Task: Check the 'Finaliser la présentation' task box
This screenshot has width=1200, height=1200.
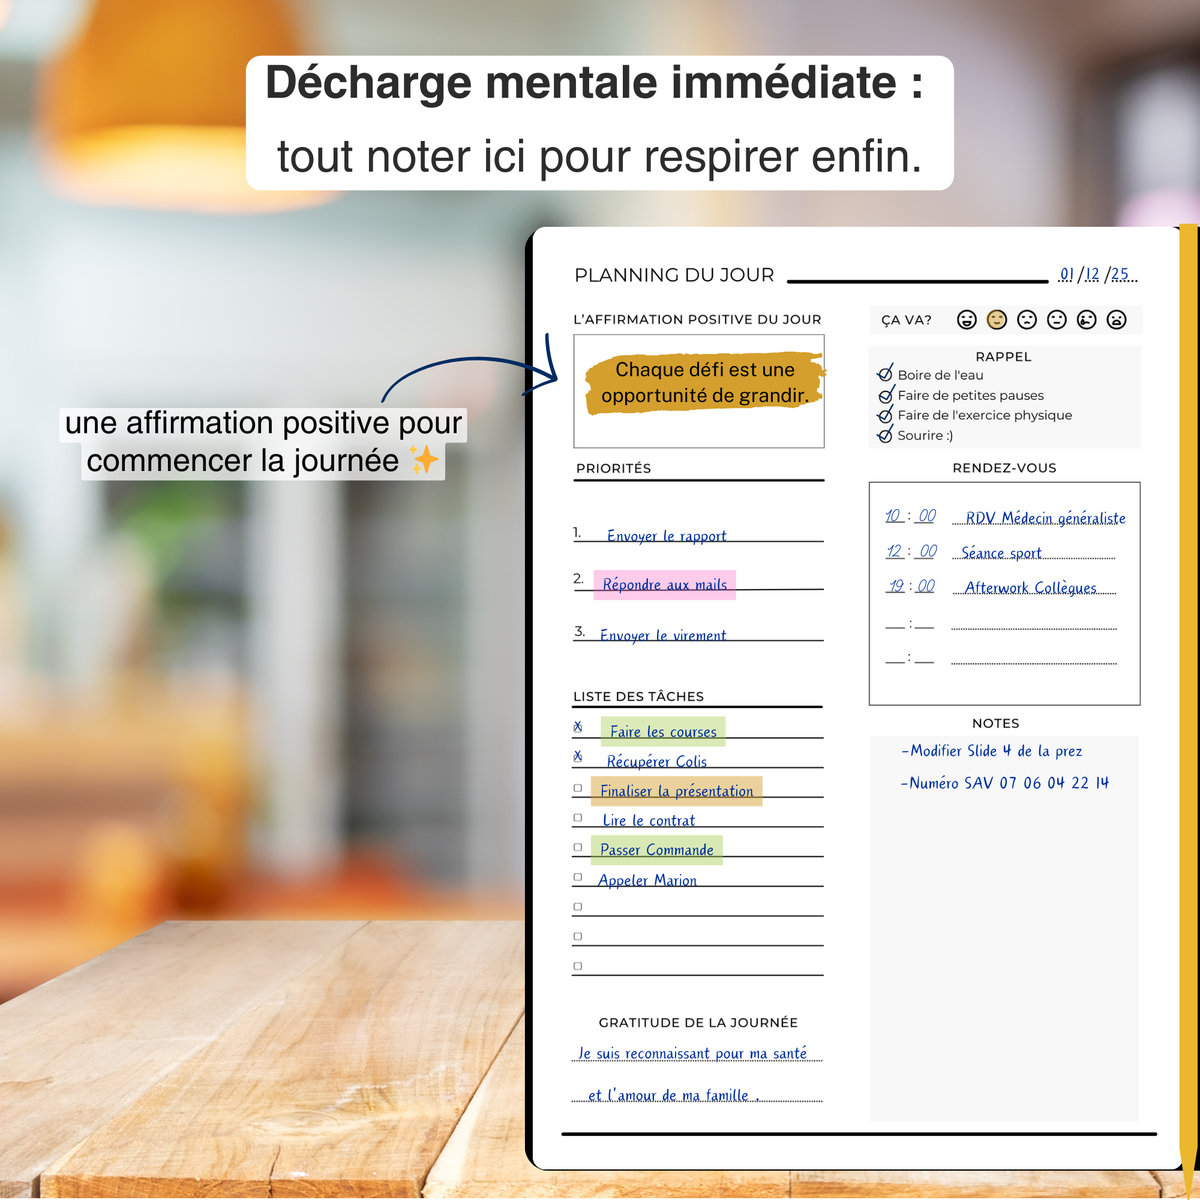Action: (577, 788)
